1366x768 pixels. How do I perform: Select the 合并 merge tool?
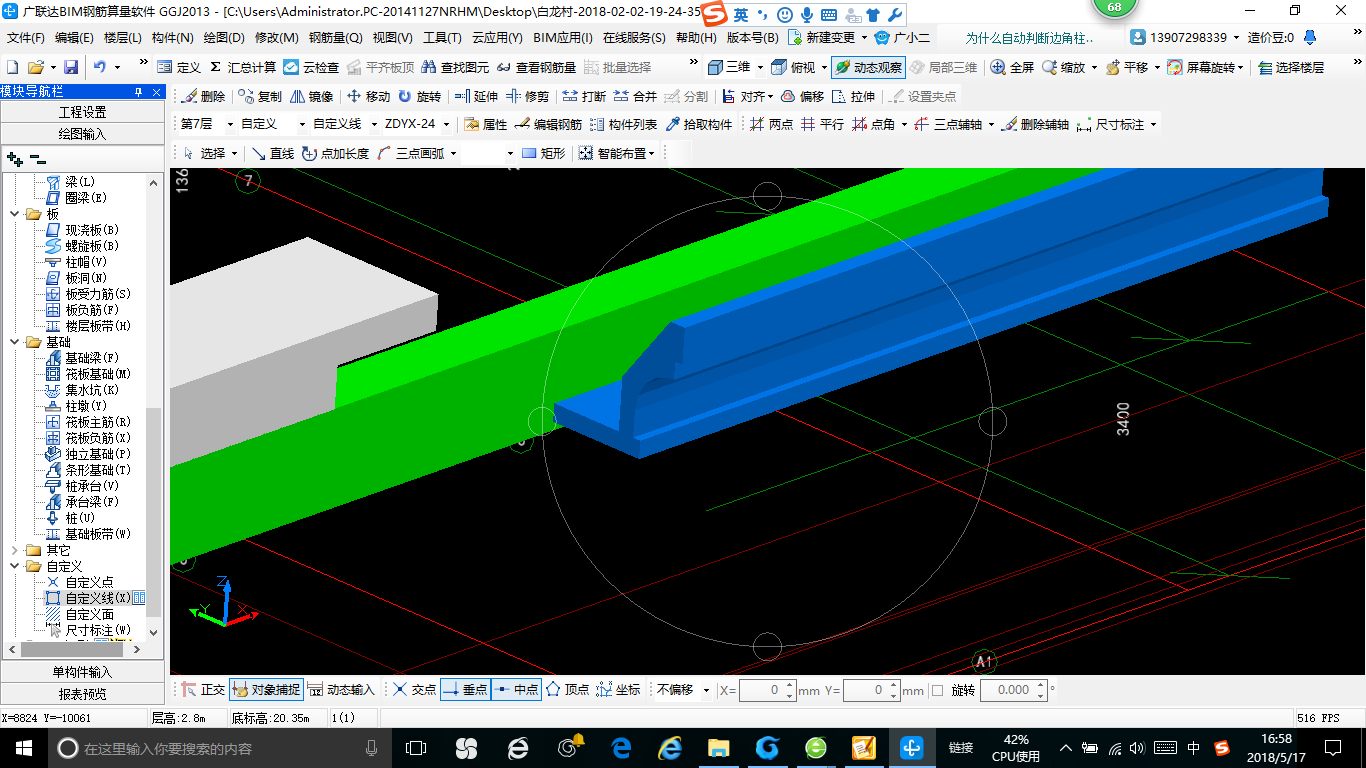[635, 96]
